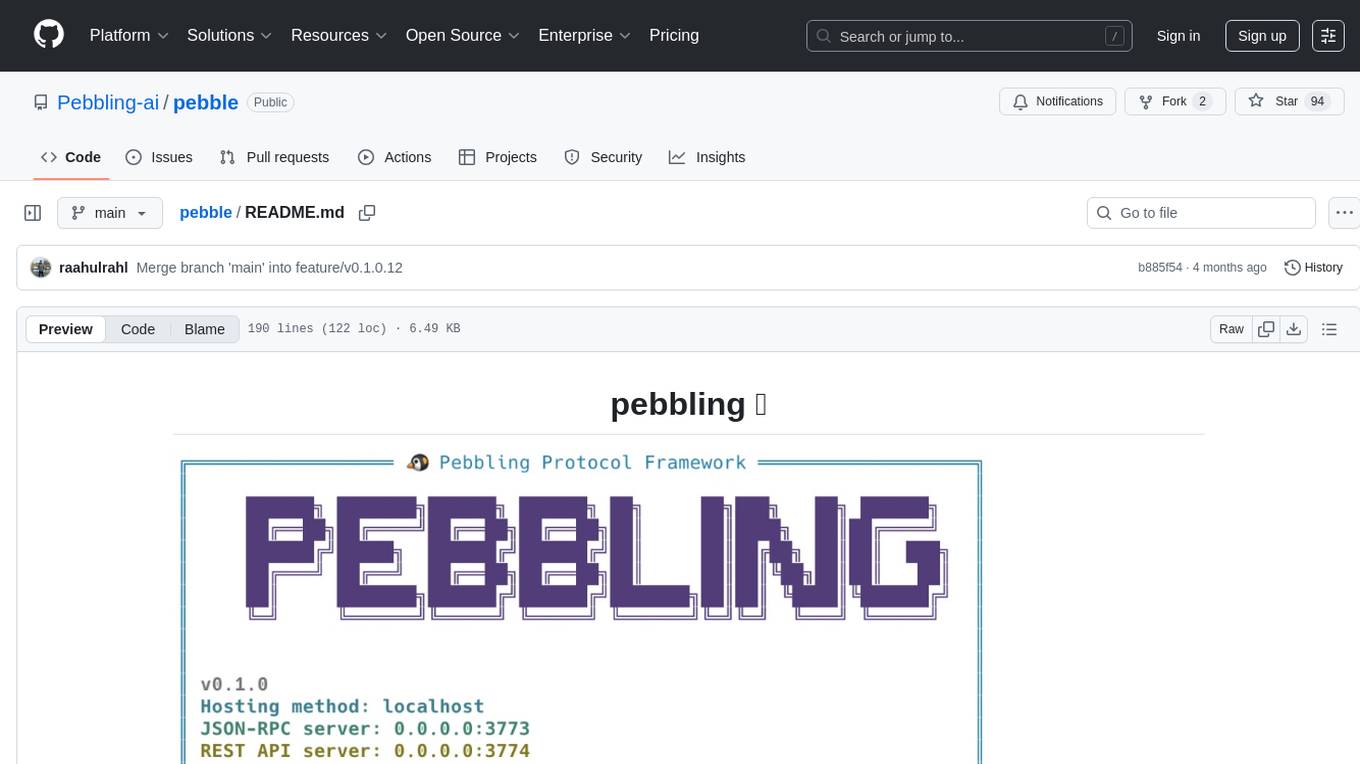The image size is (1360, 764).
Task: Copy the README.md file path
Action: 367,213
